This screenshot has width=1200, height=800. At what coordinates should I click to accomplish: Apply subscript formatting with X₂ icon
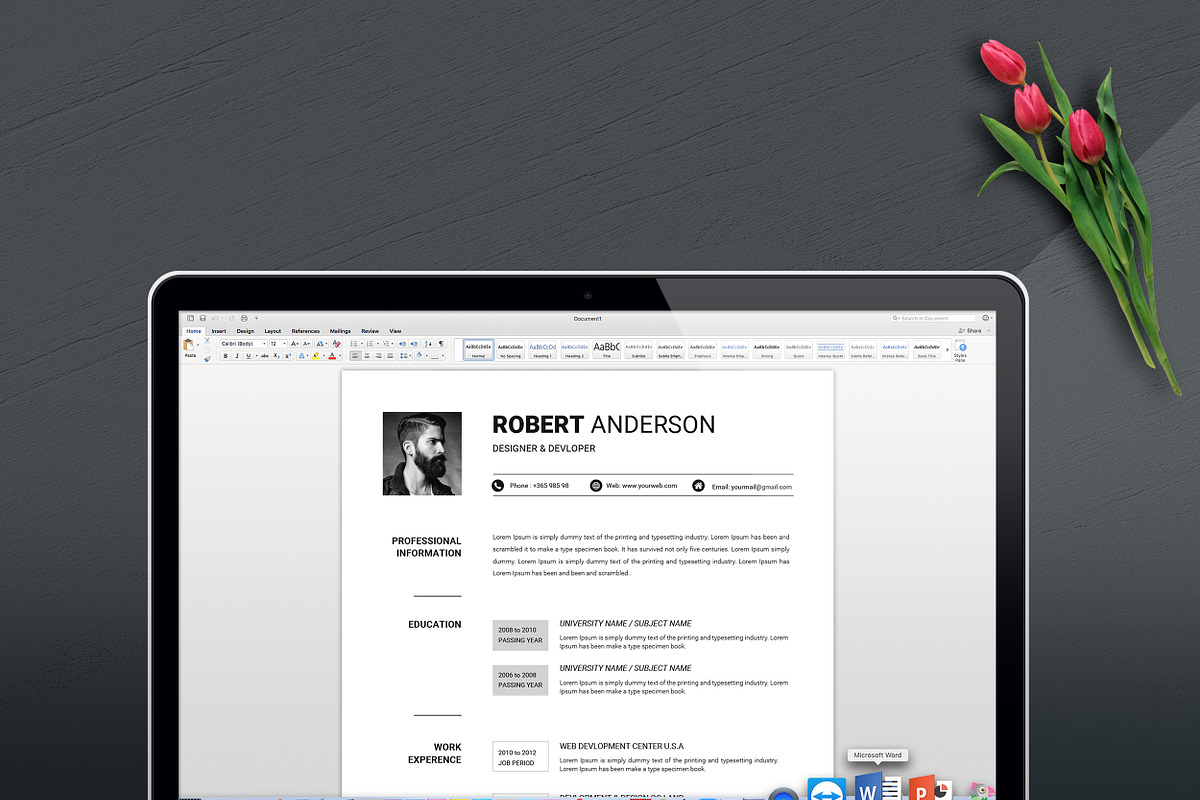[276, 356]
